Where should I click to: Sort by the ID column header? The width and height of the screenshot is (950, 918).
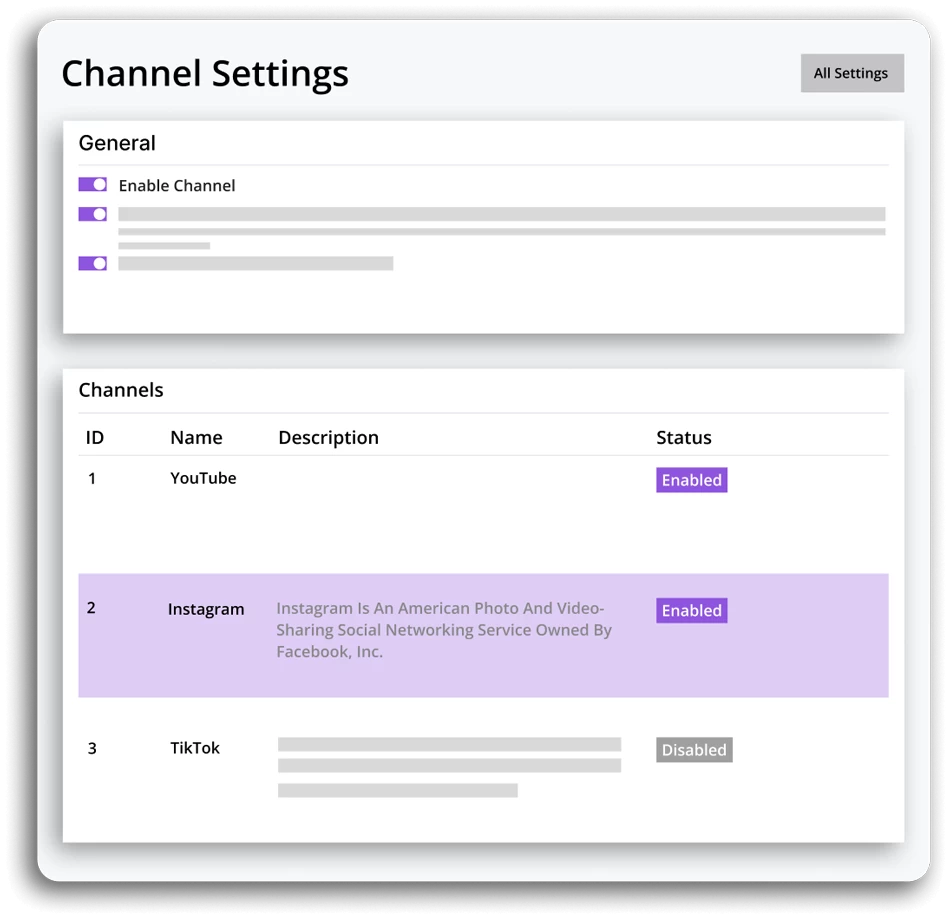point(95,437)
